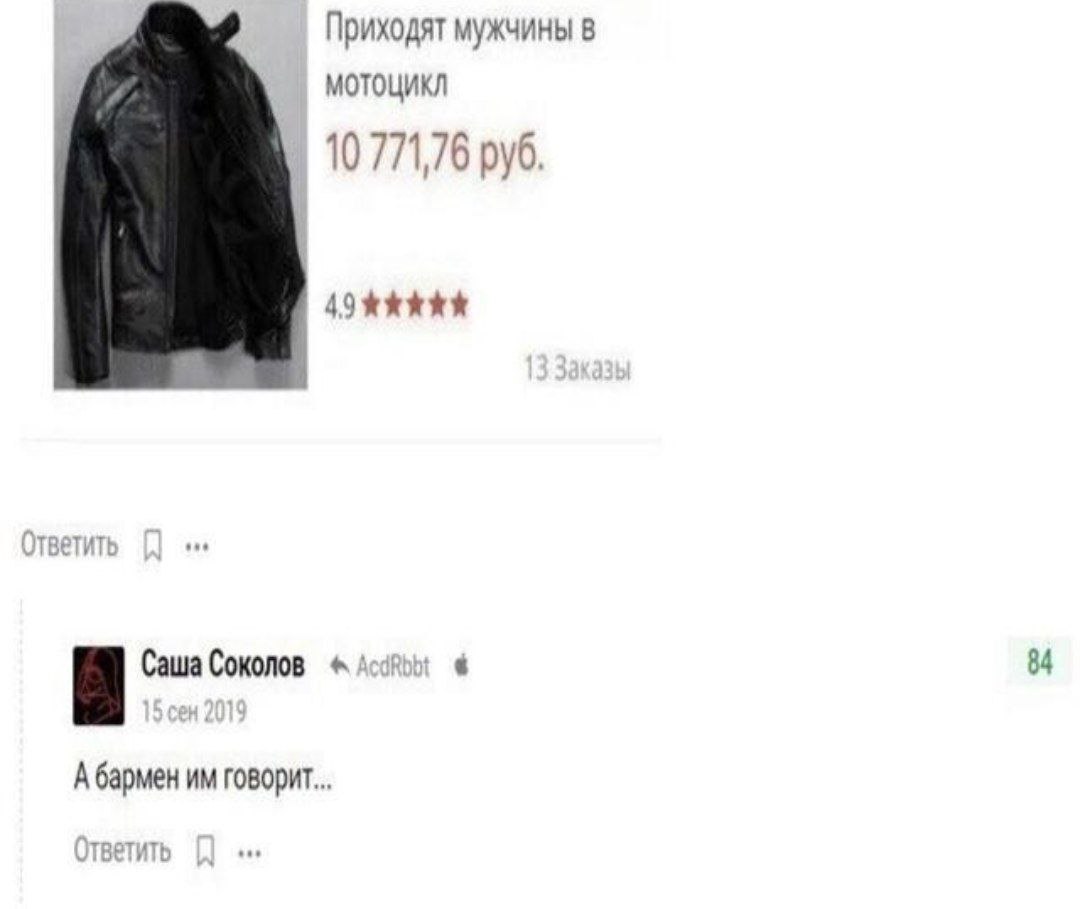Click Ответить under the first comment
Screen dimensions: 1080x909
point(70,545)
